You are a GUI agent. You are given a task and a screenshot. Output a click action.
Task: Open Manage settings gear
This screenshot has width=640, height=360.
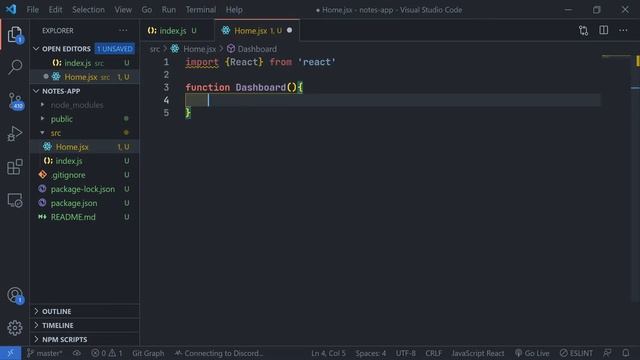click(x=15, y=328)
